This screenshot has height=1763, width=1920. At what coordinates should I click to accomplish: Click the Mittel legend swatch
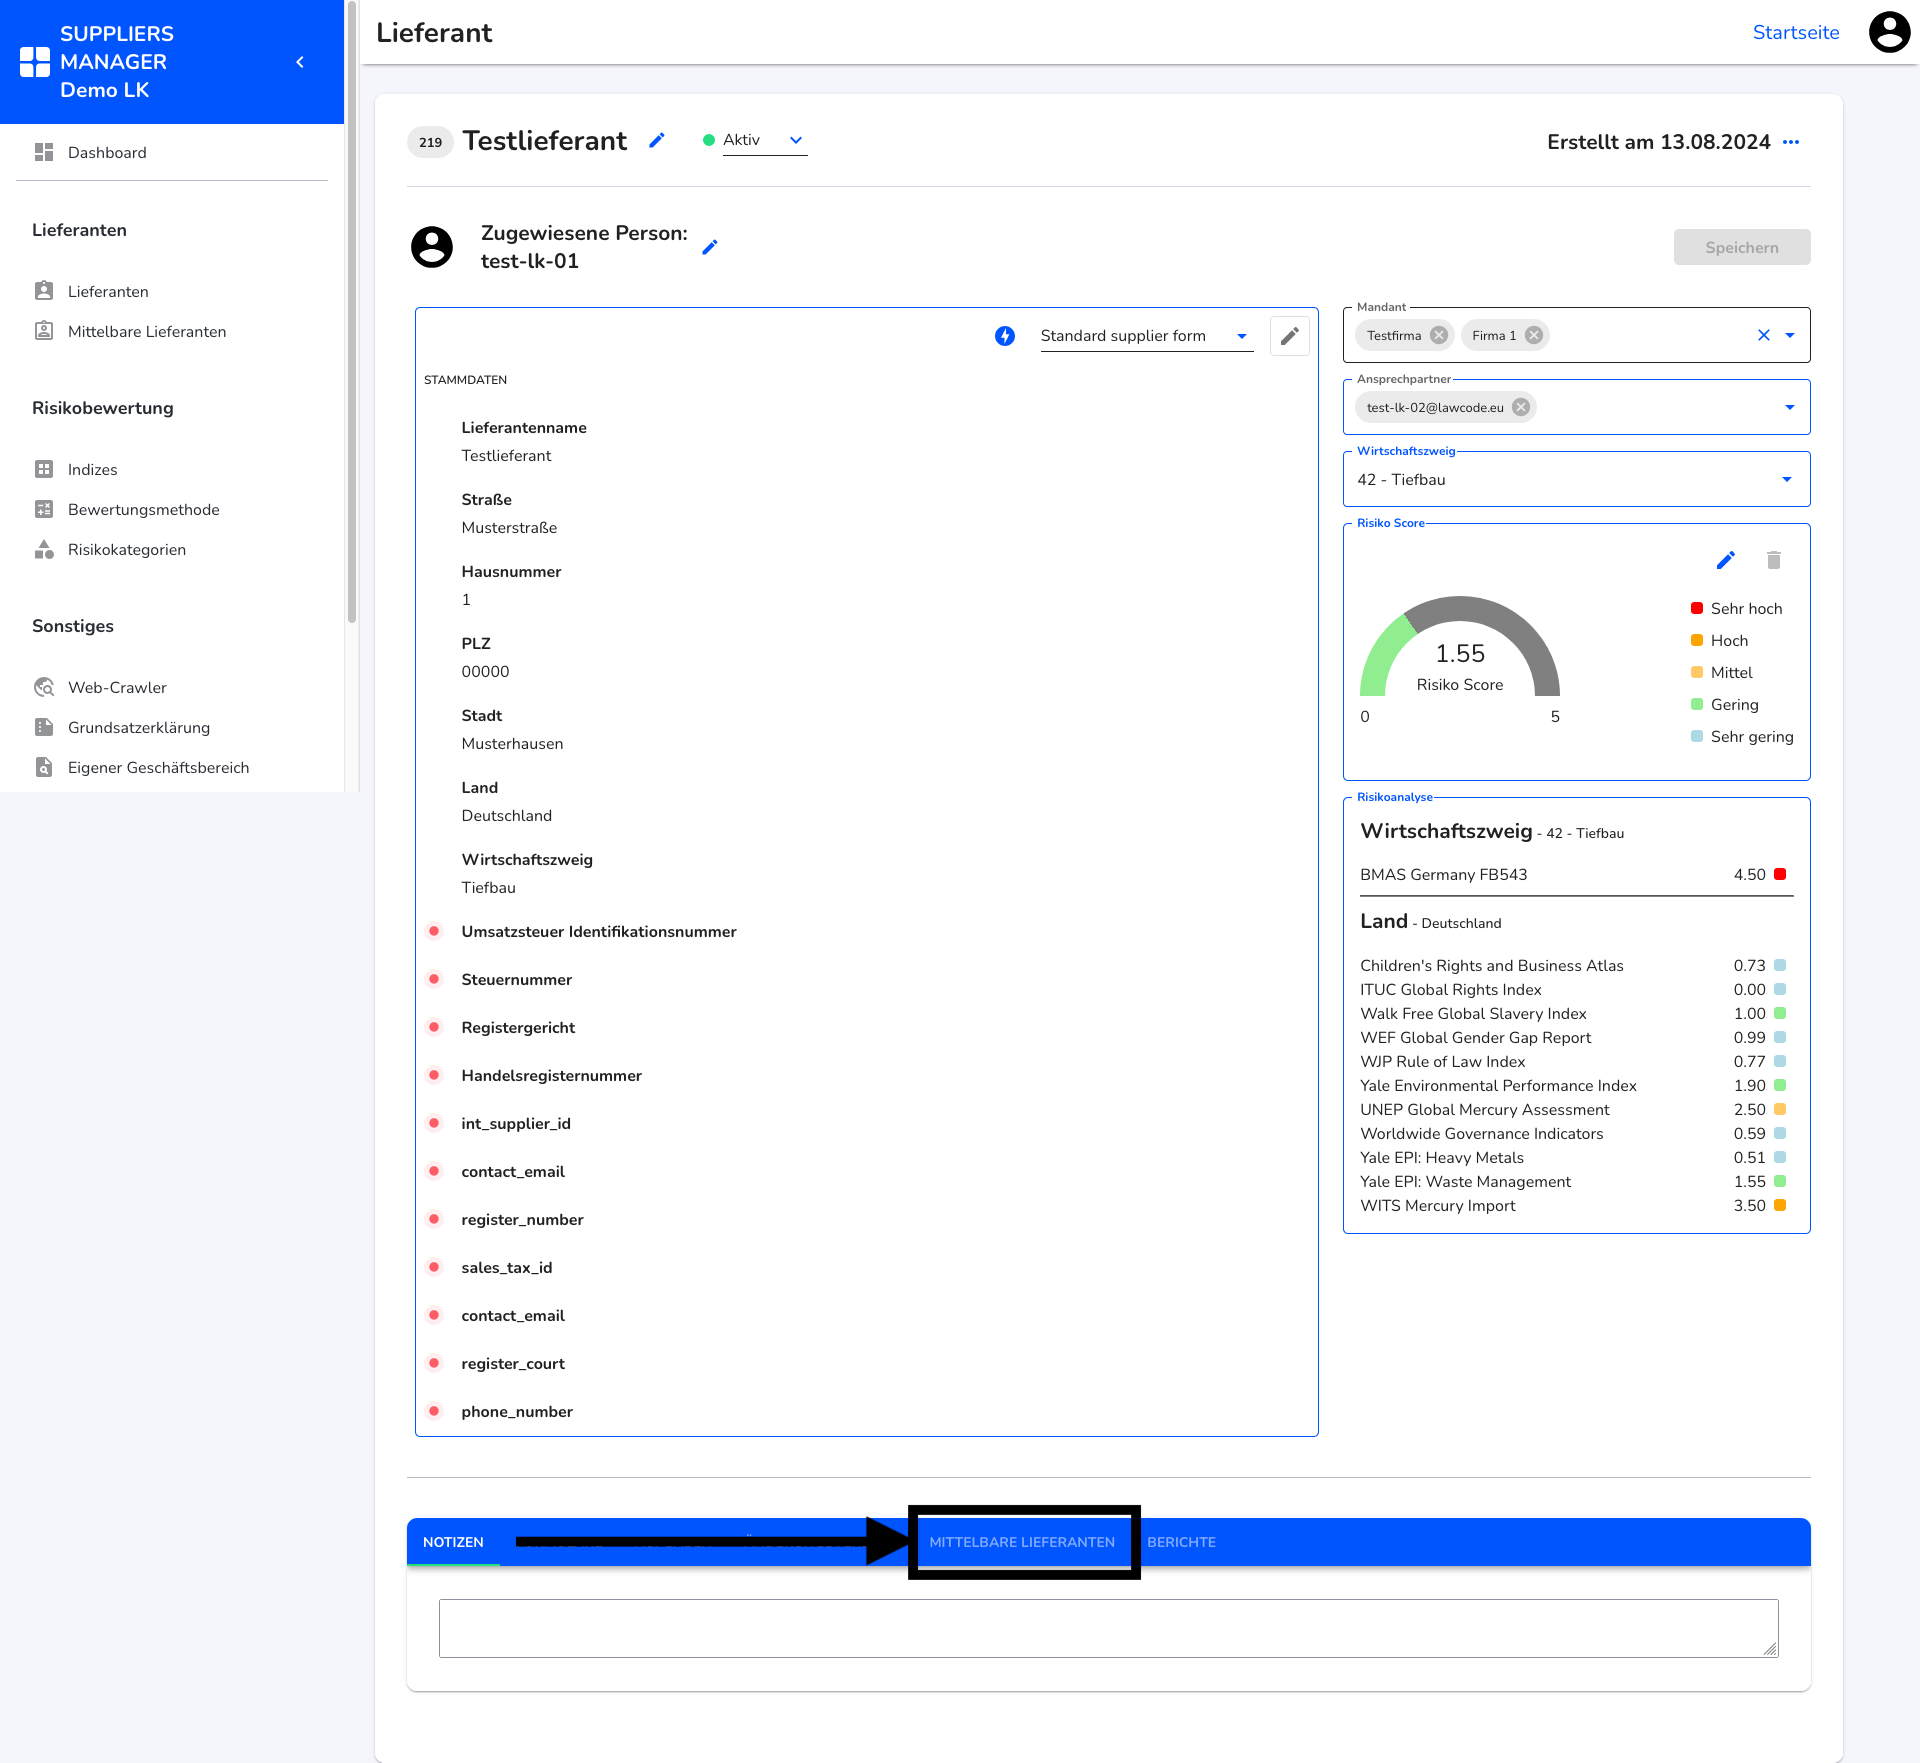[1697, 672]
